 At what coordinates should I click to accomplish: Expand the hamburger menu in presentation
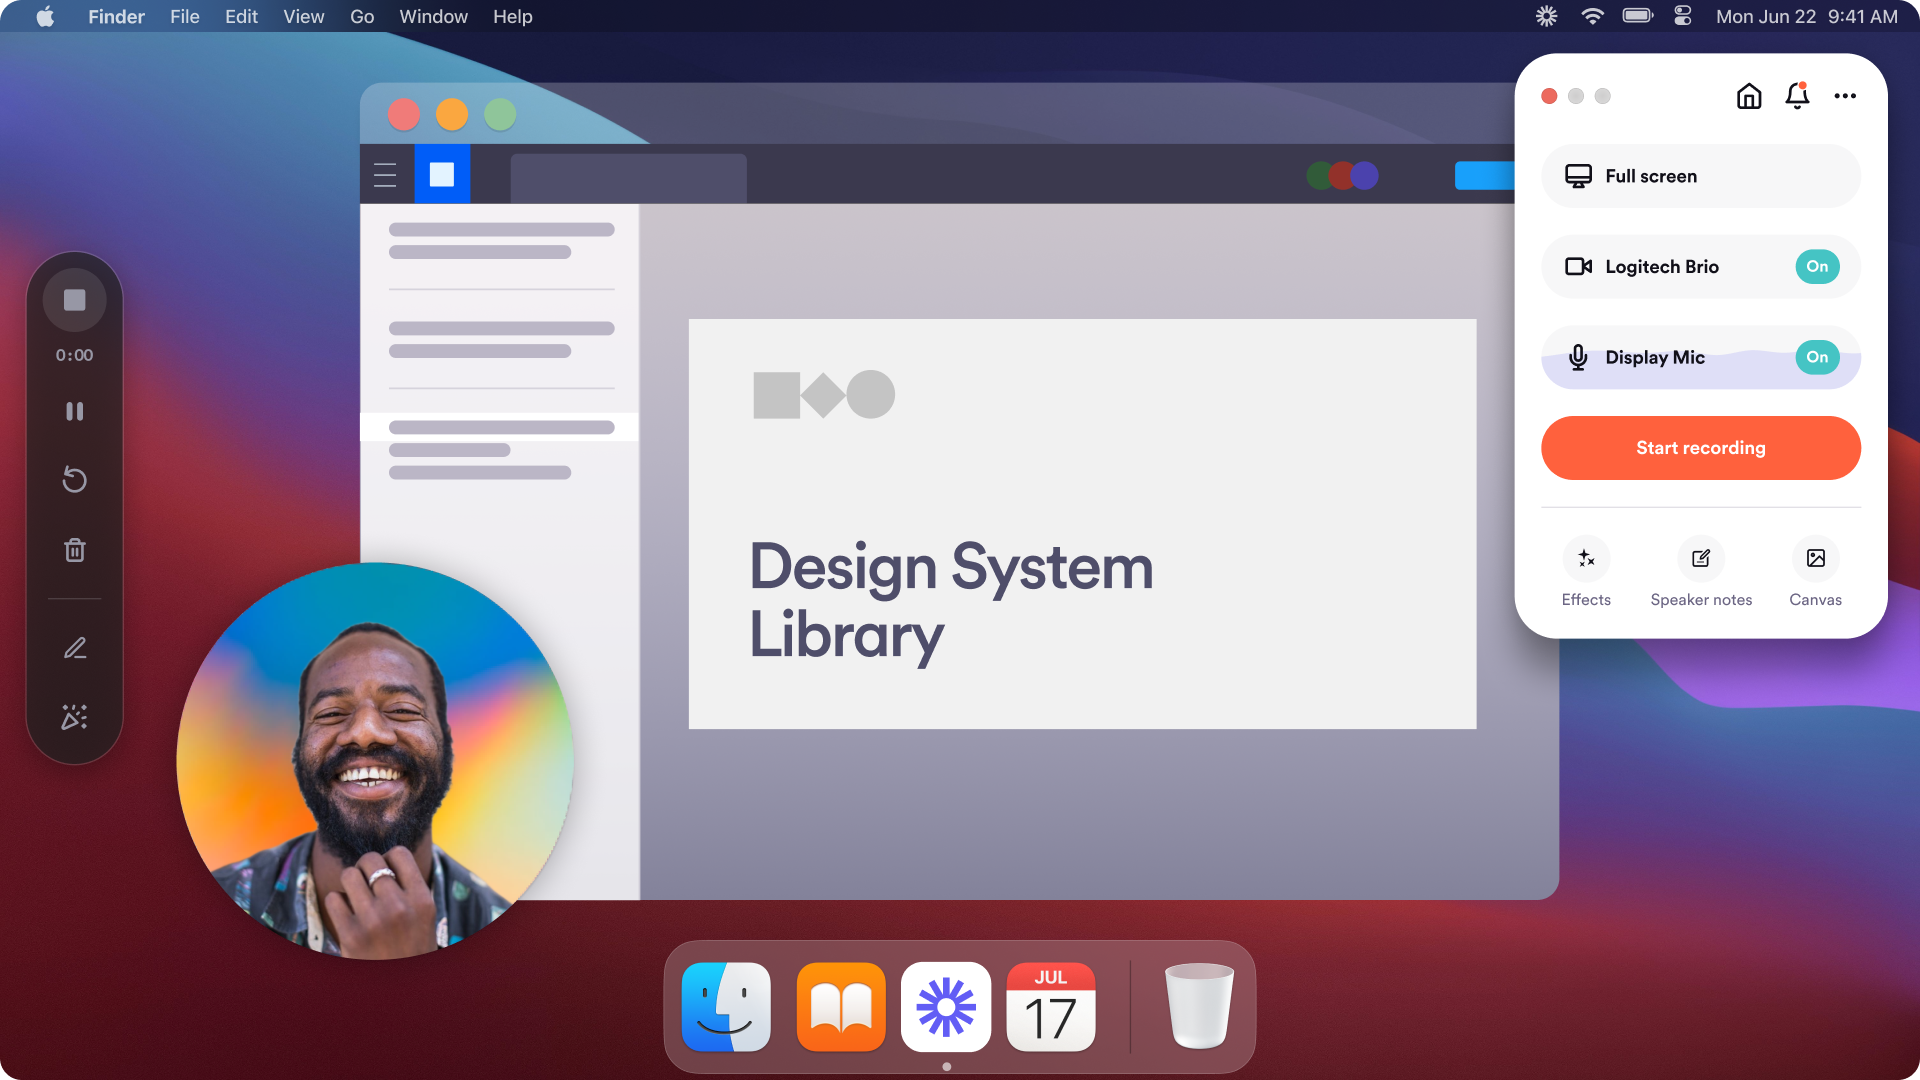[386, 174]
